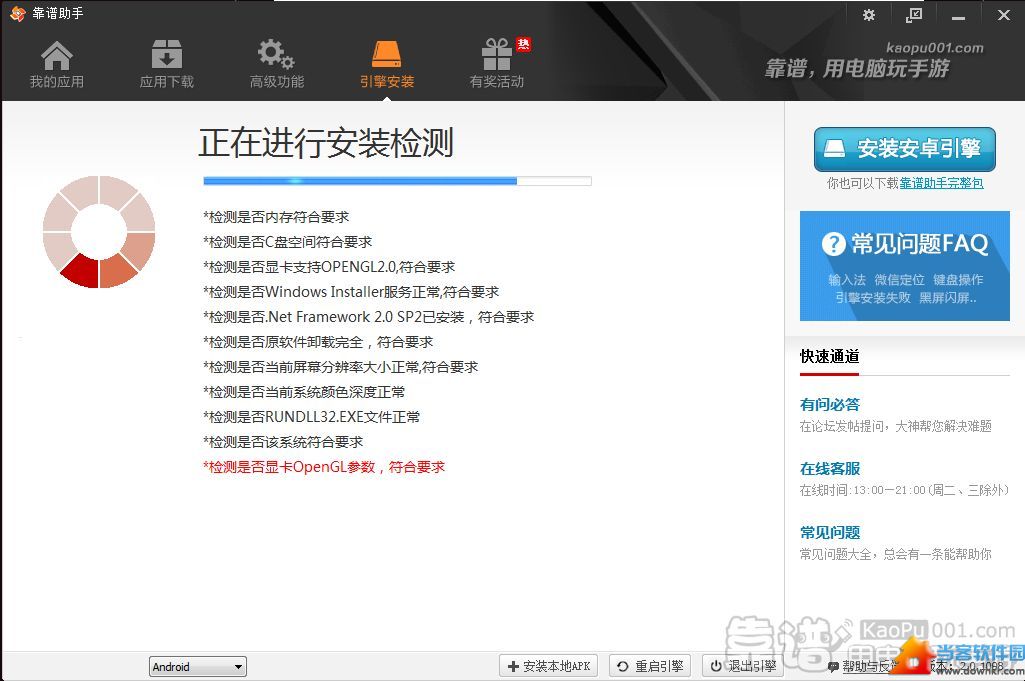Open the 在线客服 support link

point(830,469)
